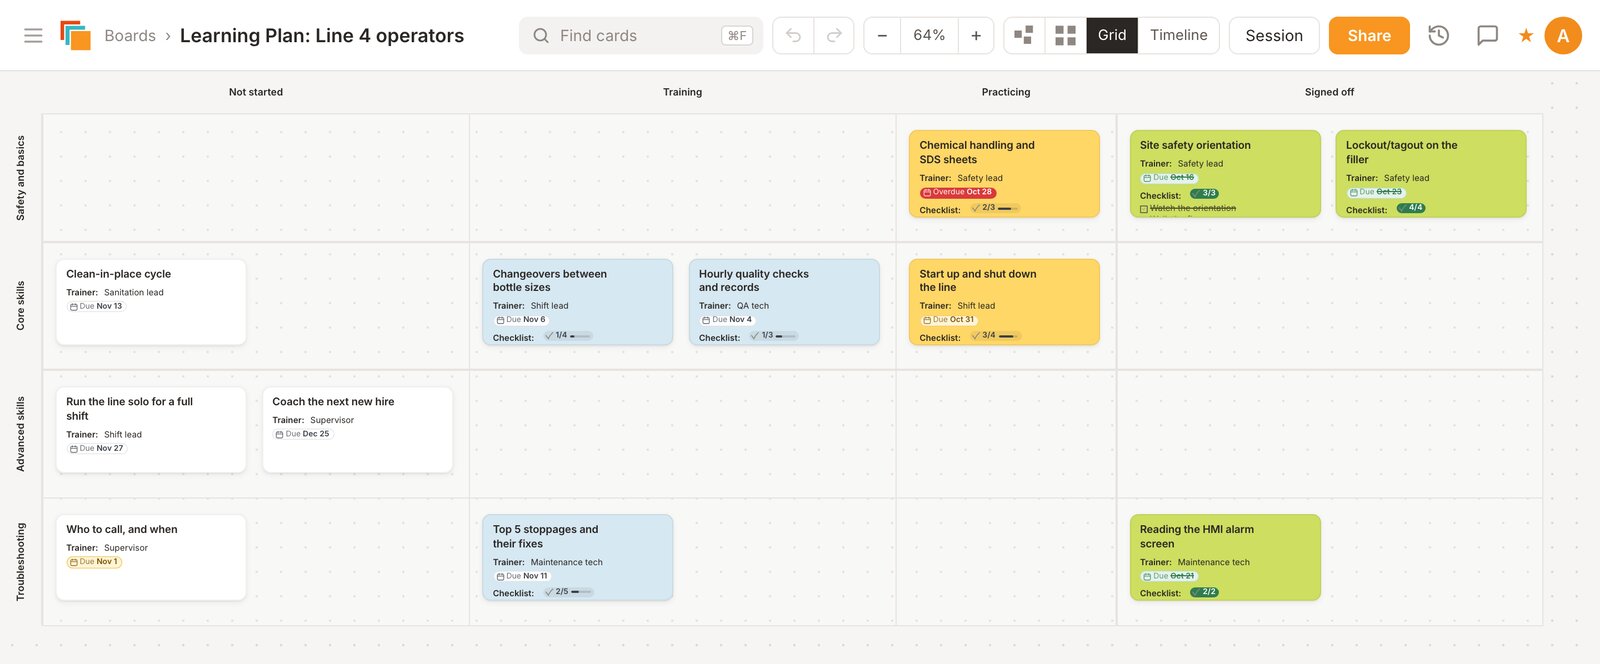Open the 64% zoom level menu
Viewport: 1600px width, 664px height.
(x=929, y=36)
